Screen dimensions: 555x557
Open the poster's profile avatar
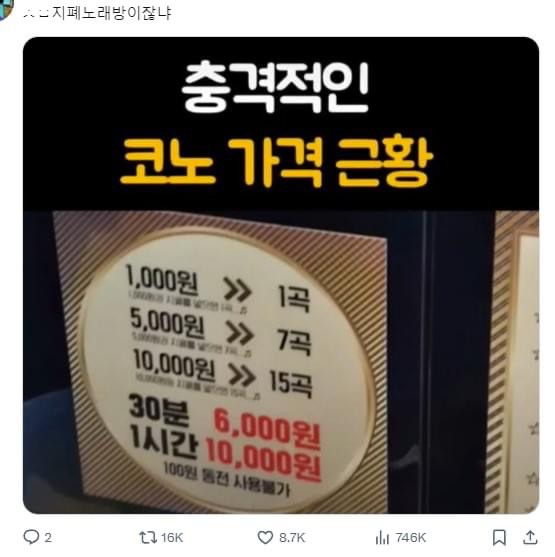[5, 9]
